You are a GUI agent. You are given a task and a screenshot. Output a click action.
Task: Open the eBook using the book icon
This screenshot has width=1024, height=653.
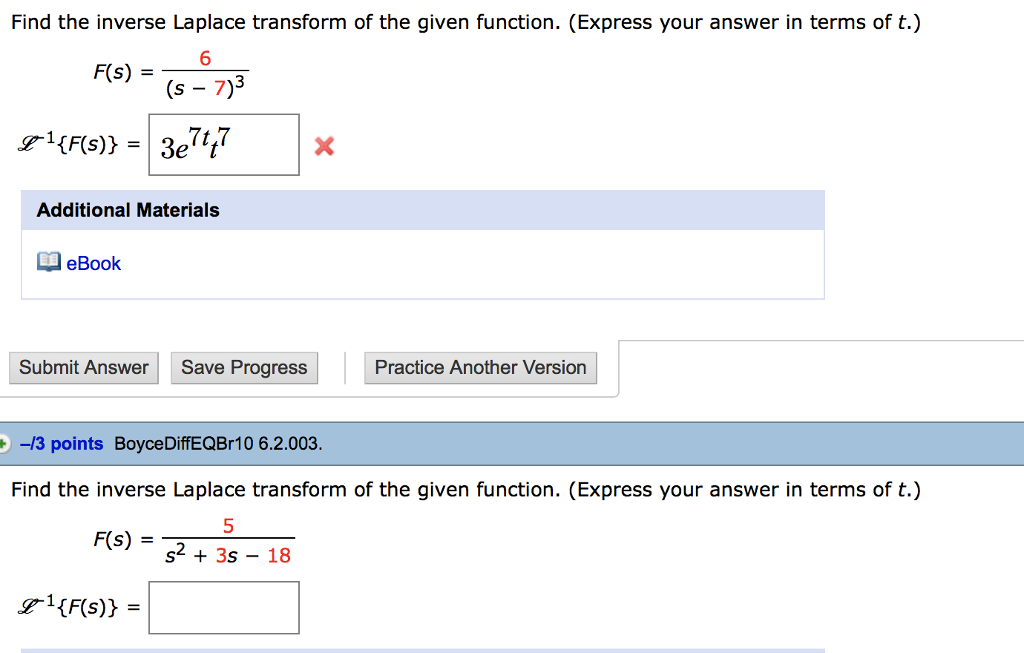pyautogui.click(x=47, y=262)
